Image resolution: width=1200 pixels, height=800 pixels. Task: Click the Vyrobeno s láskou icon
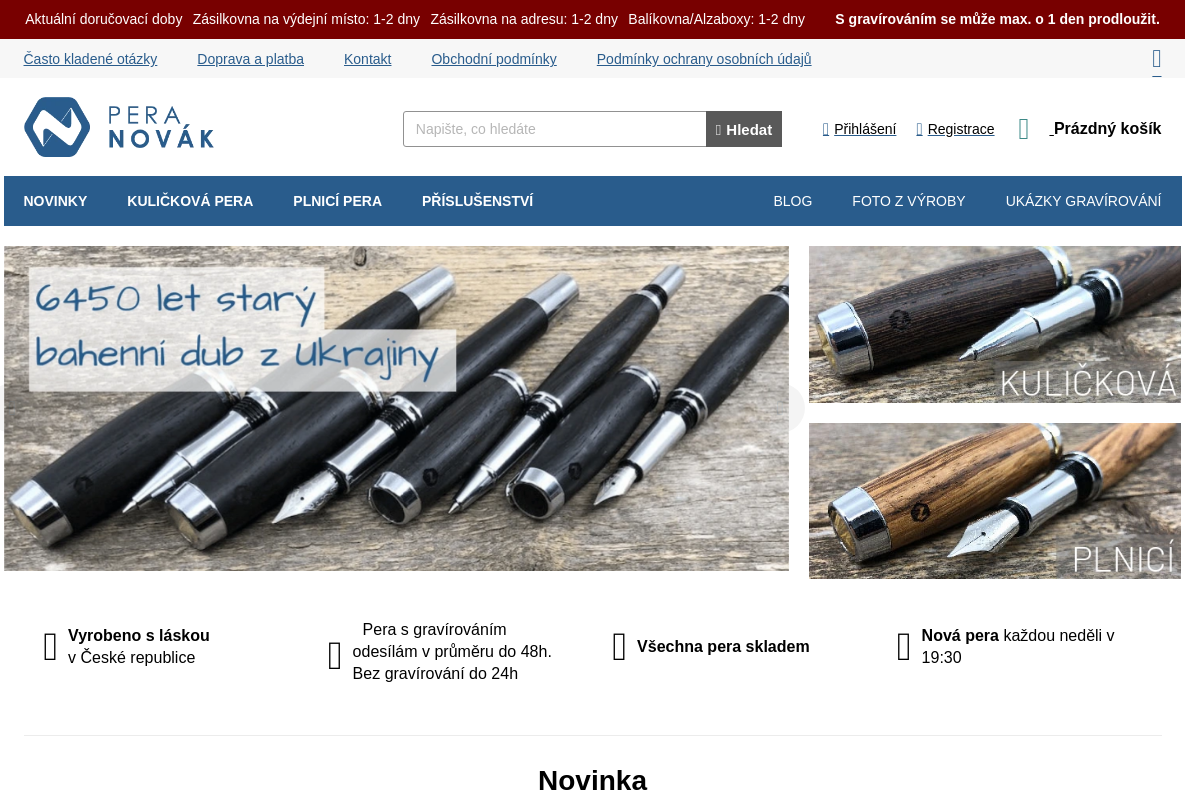[50, 647]
